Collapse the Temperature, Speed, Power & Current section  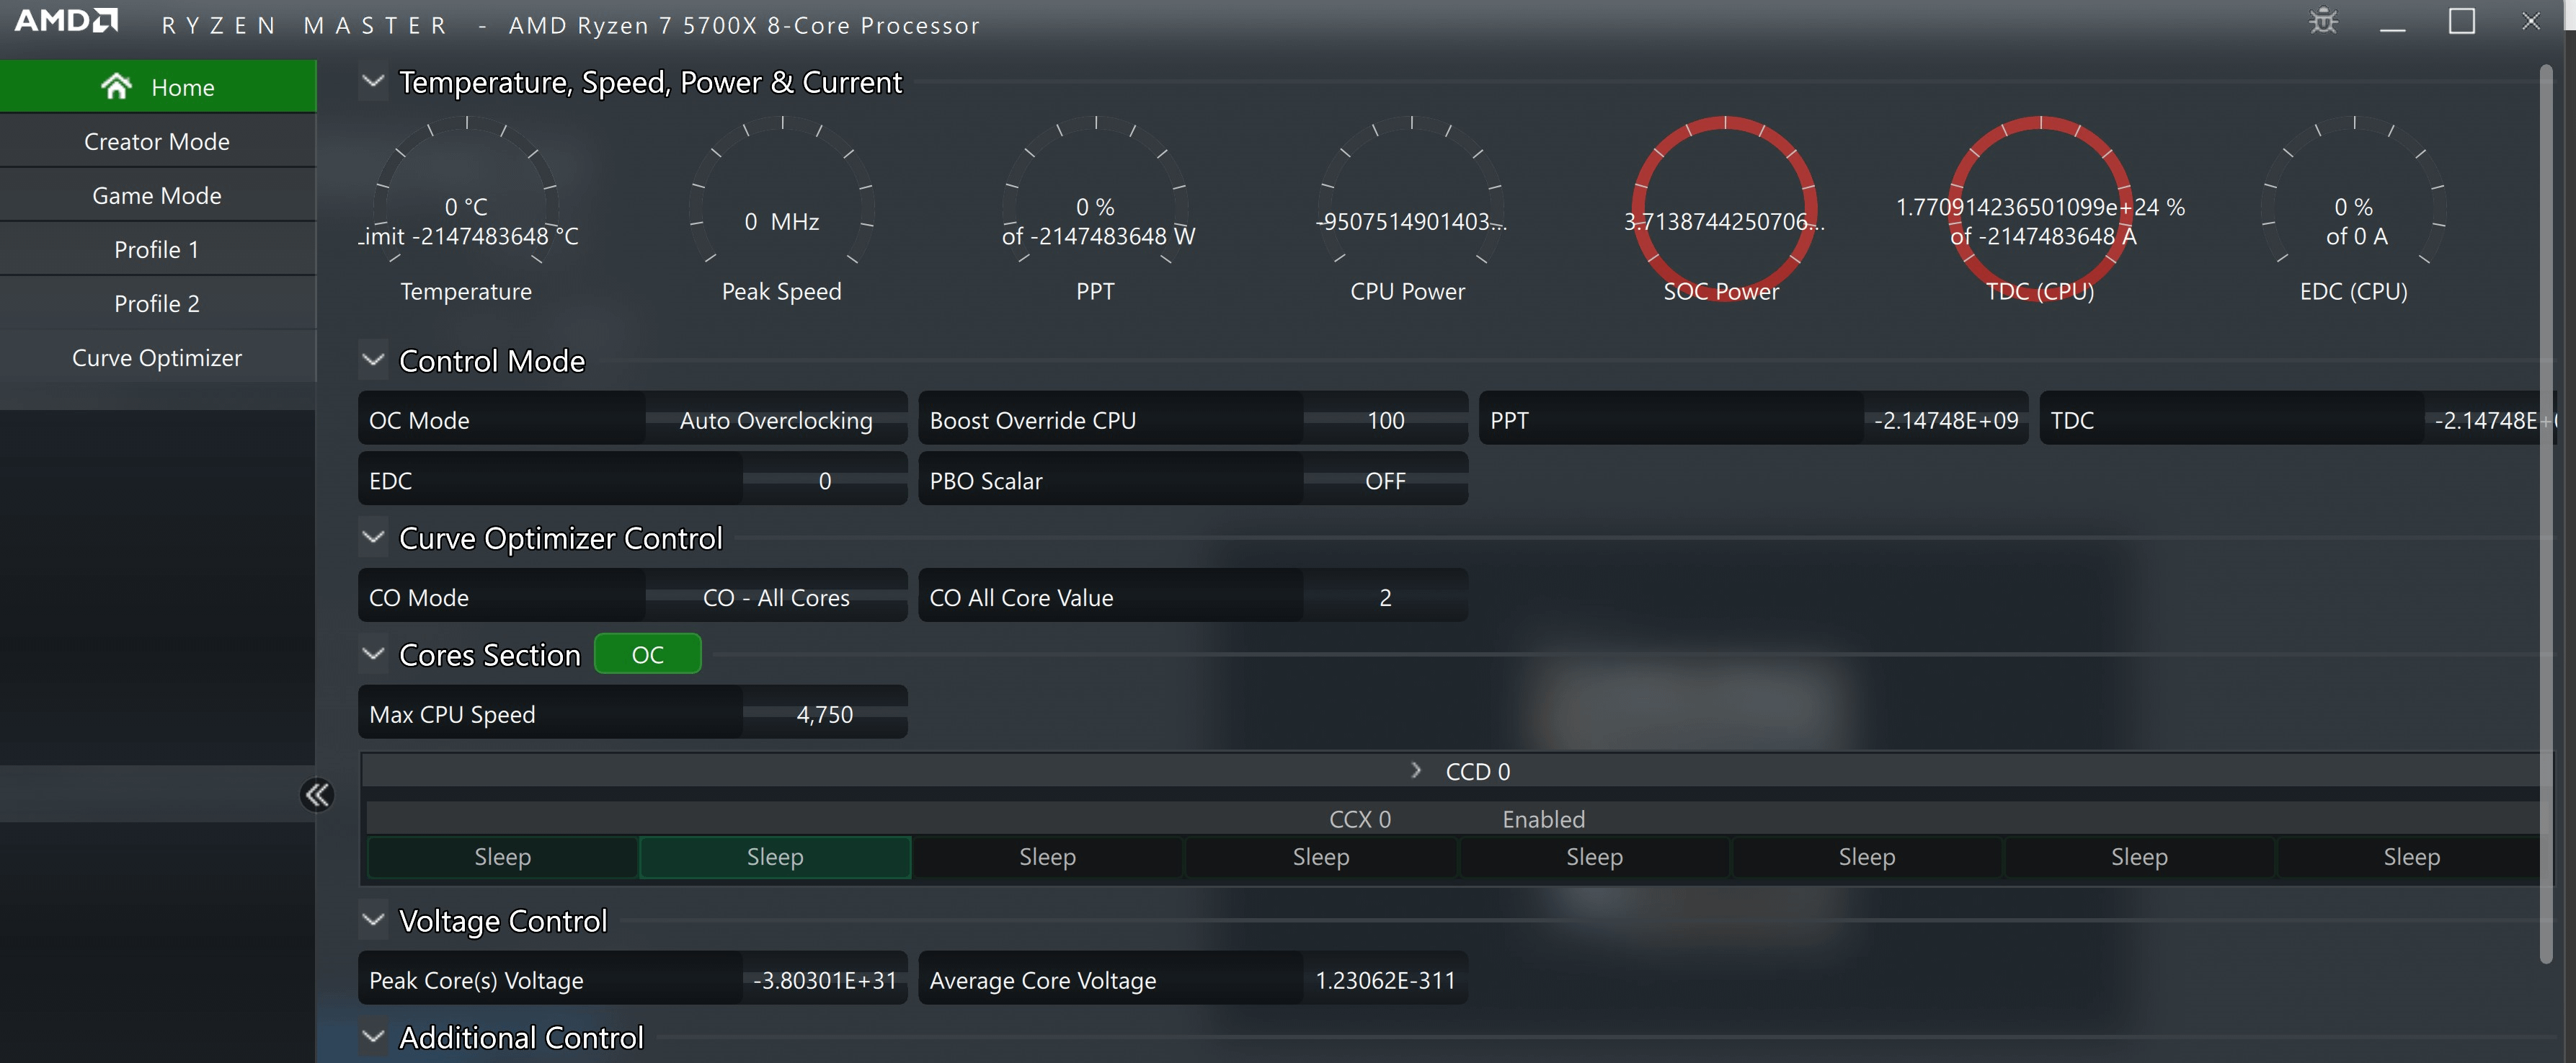coord(373,81)
